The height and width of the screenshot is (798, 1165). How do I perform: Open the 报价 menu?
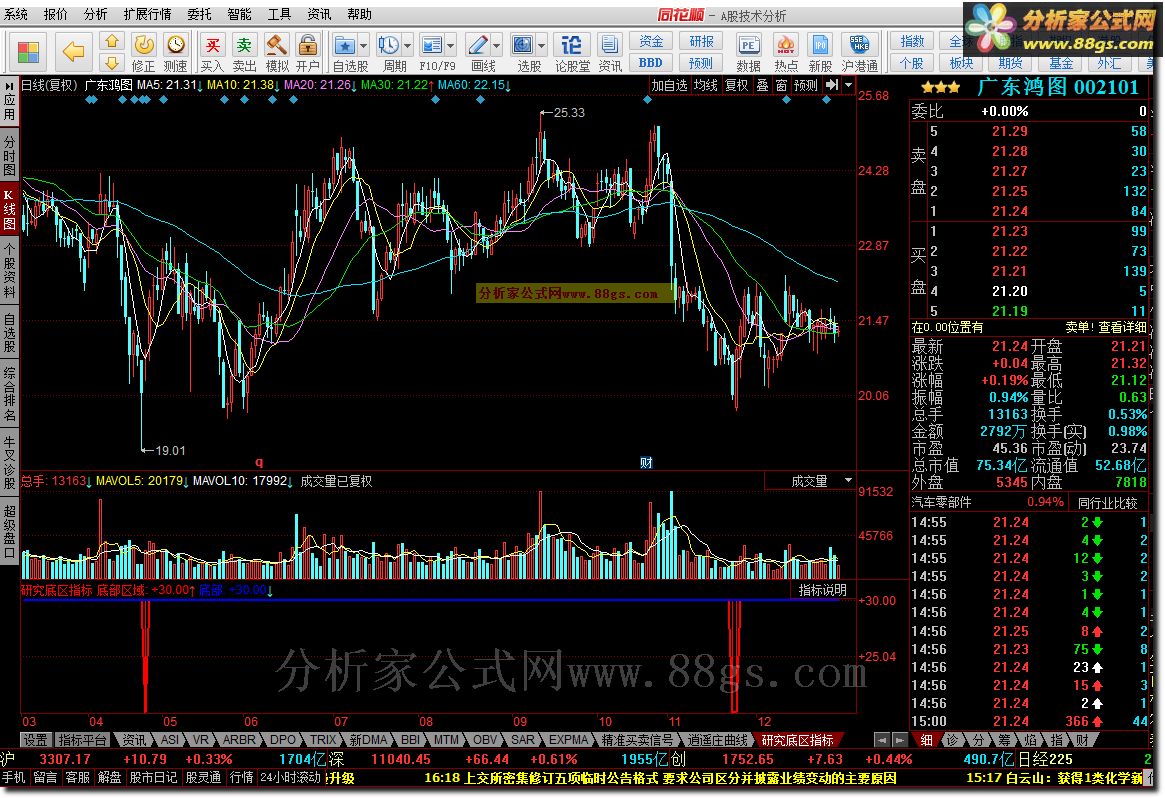click(x=56, y=14)
